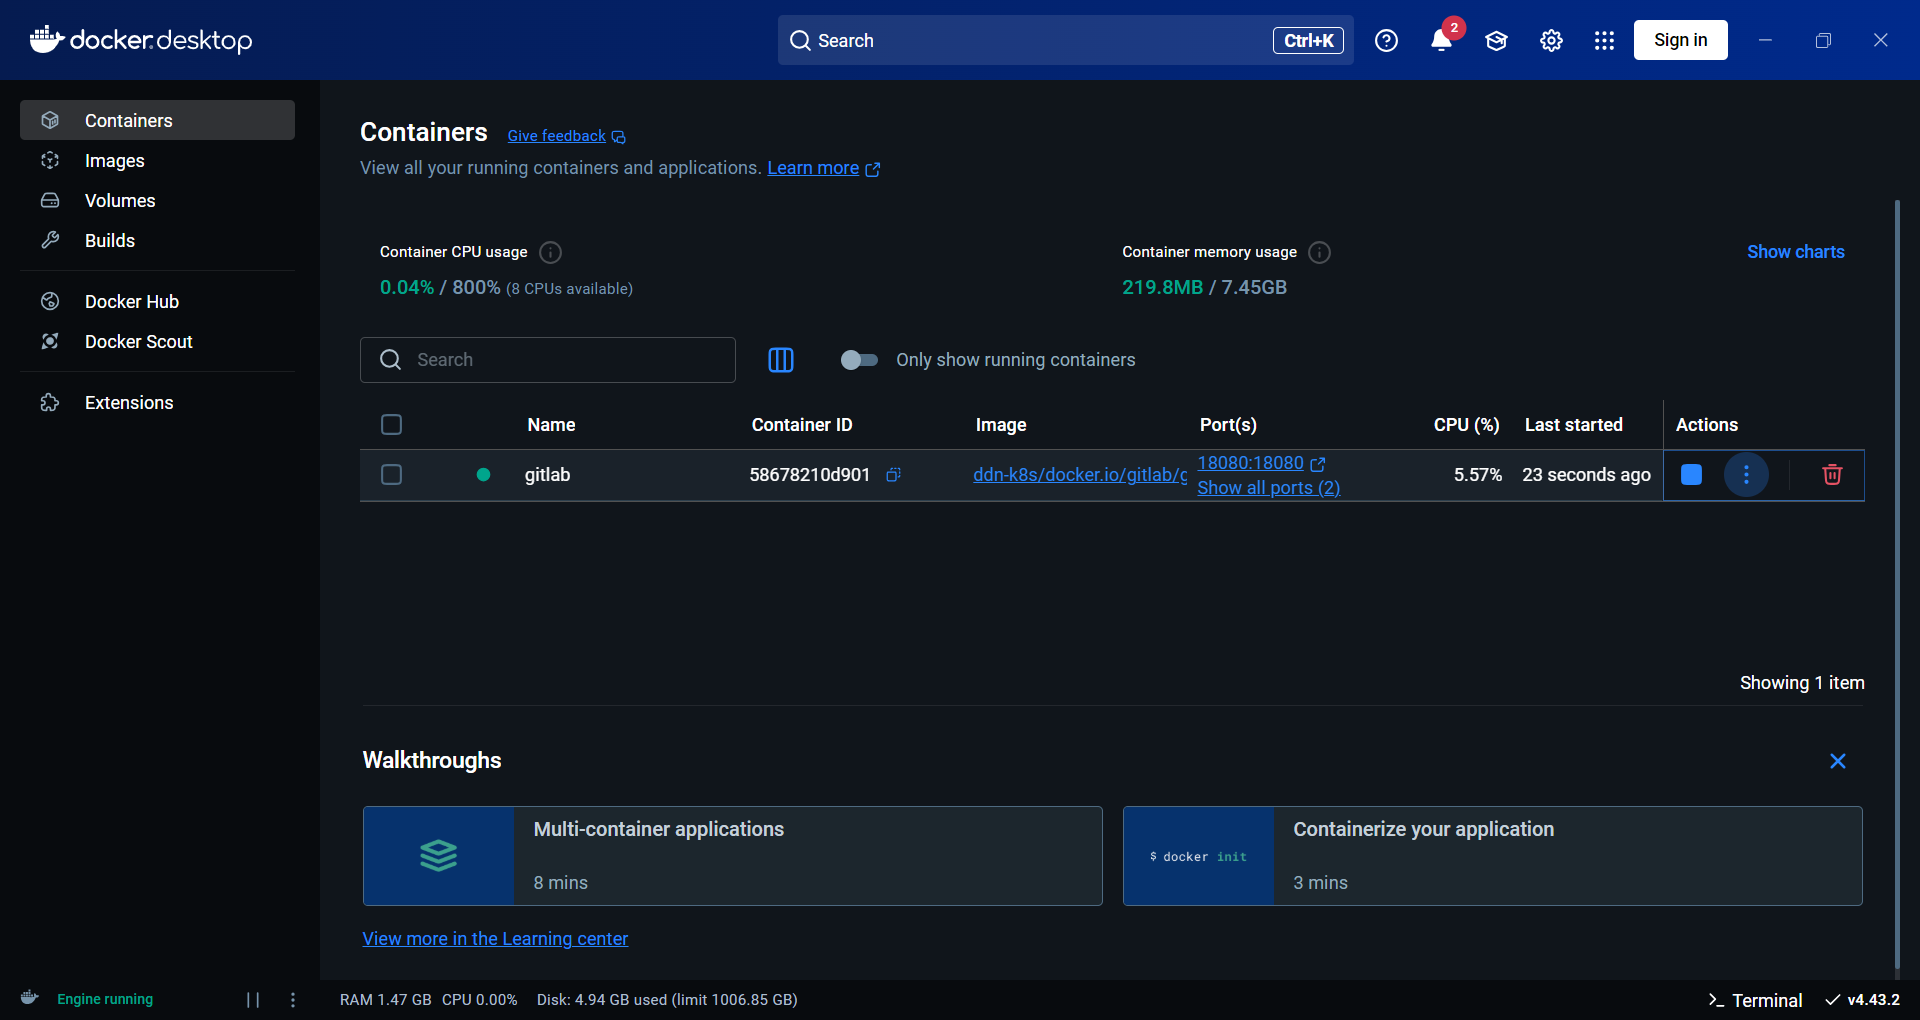Click the Sign in button
This screenshot has width=1920, height=1020.
(x=1680, y=41)
